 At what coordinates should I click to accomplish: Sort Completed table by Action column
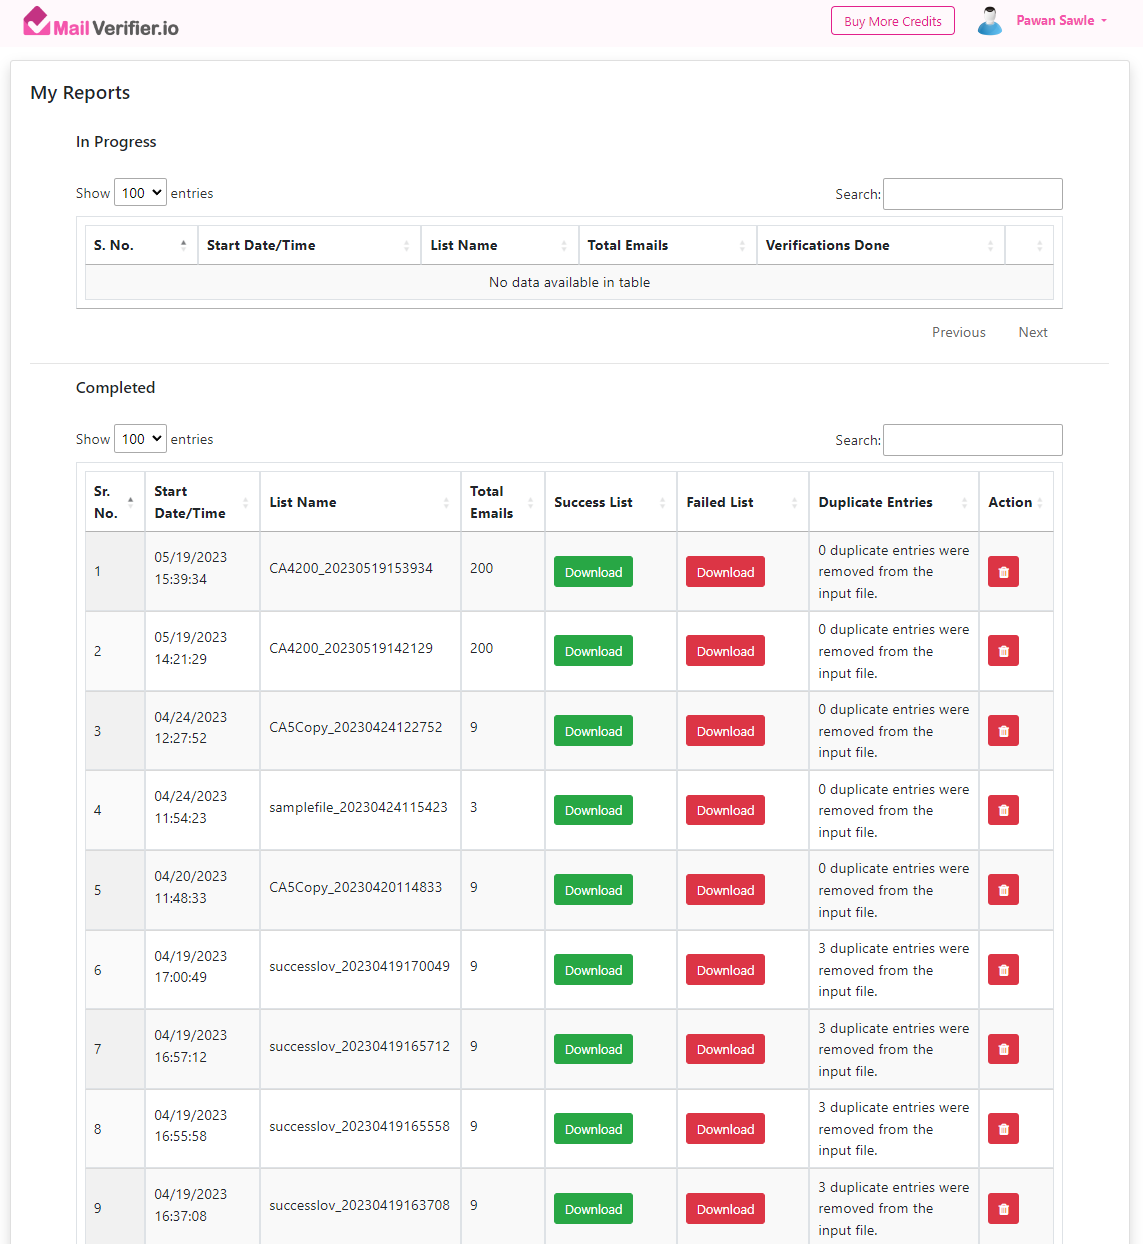pyautogui.click(x=1016, y=502)
